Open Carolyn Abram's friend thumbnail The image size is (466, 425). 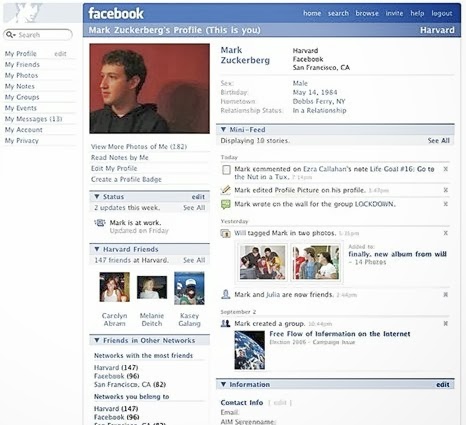[114, 287]
